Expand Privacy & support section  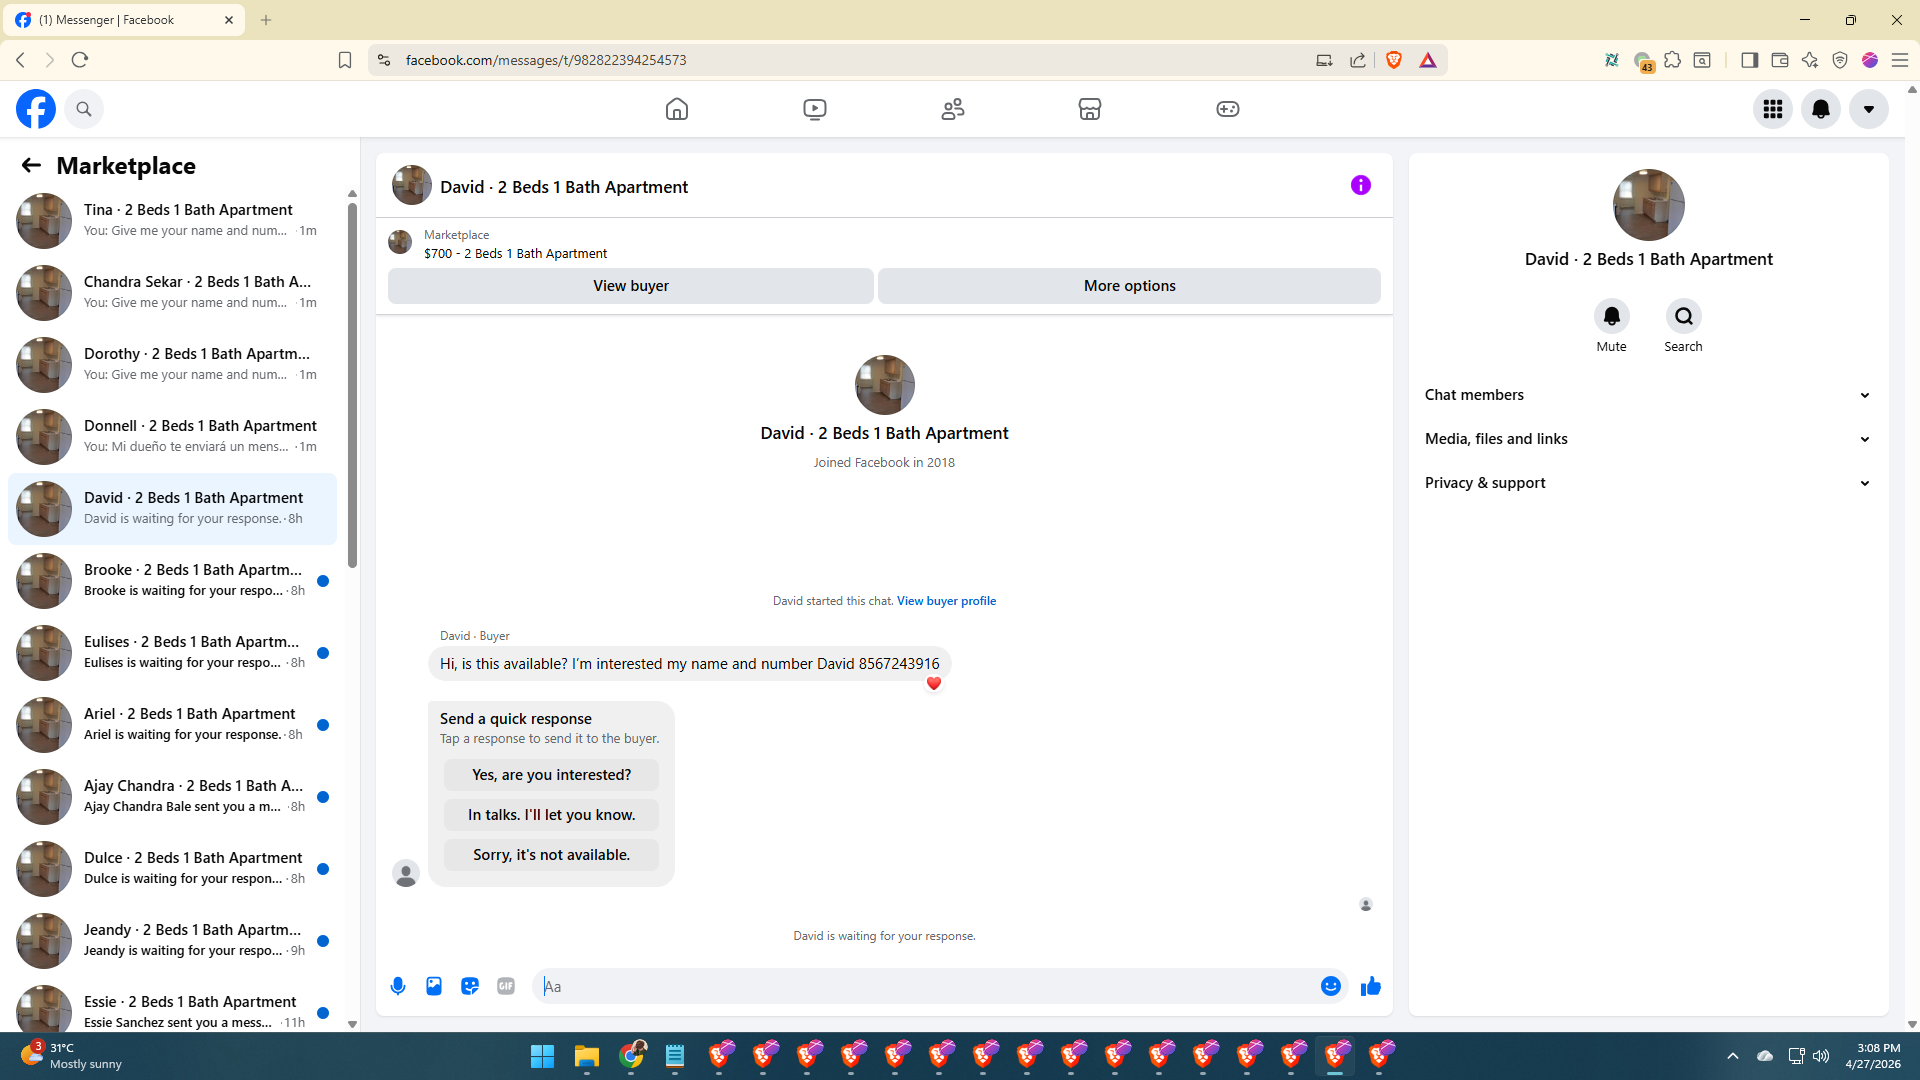point(1648,483)
